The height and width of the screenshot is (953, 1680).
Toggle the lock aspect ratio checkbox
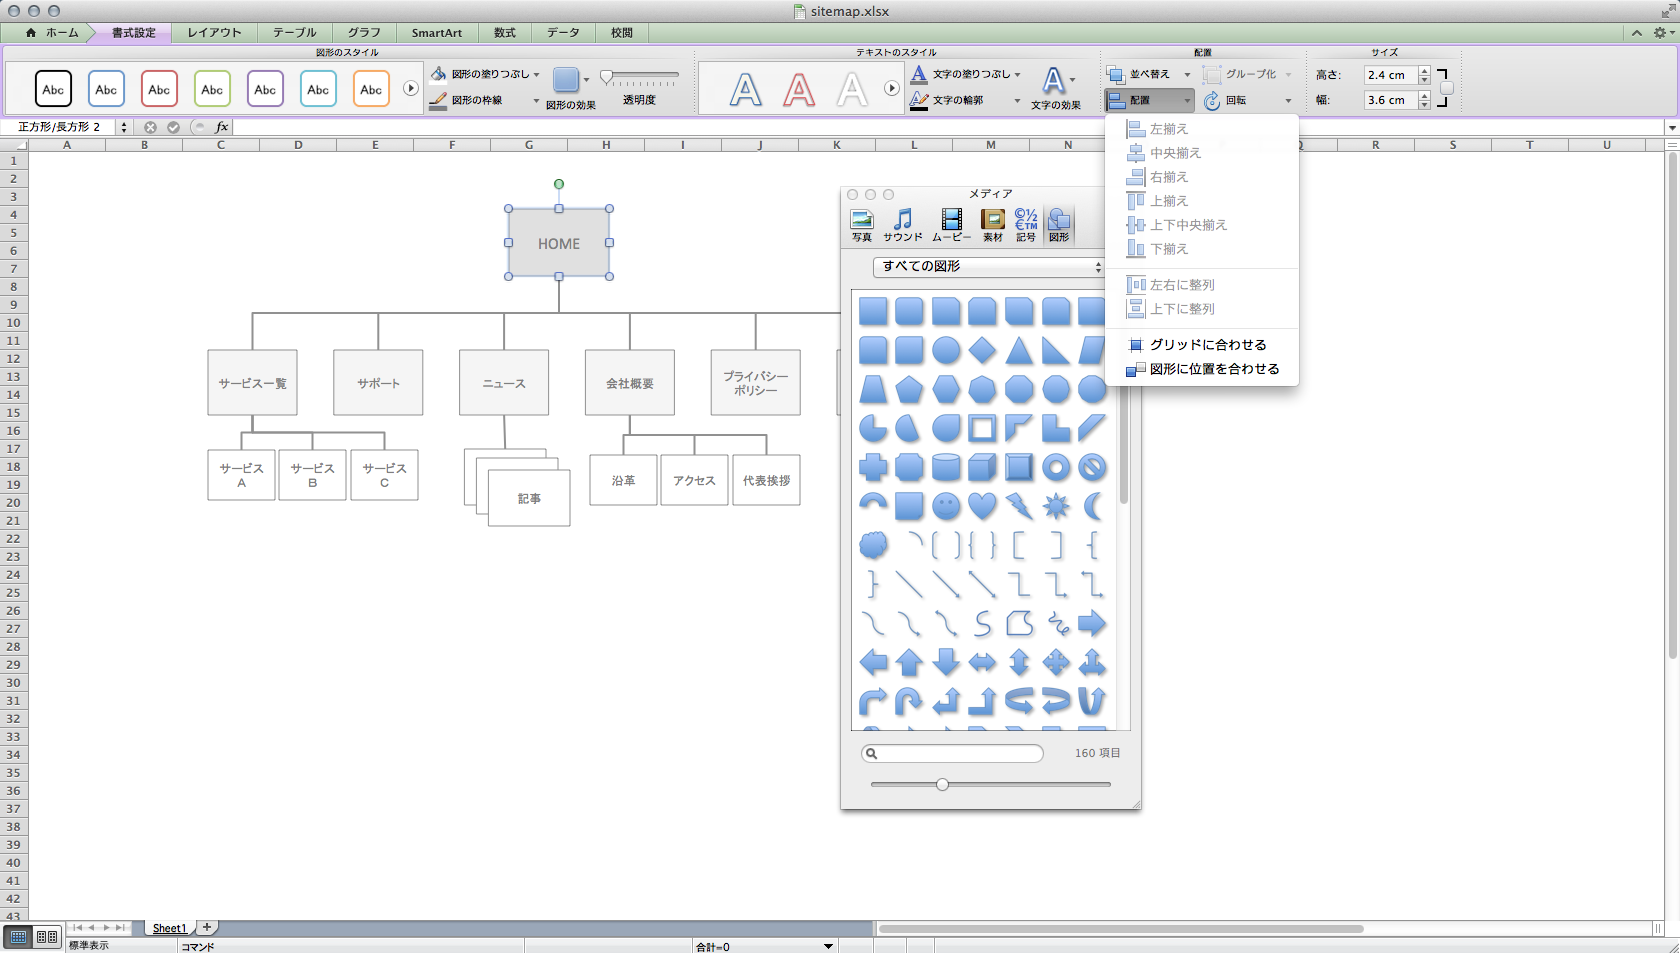tap(1446, 88)
